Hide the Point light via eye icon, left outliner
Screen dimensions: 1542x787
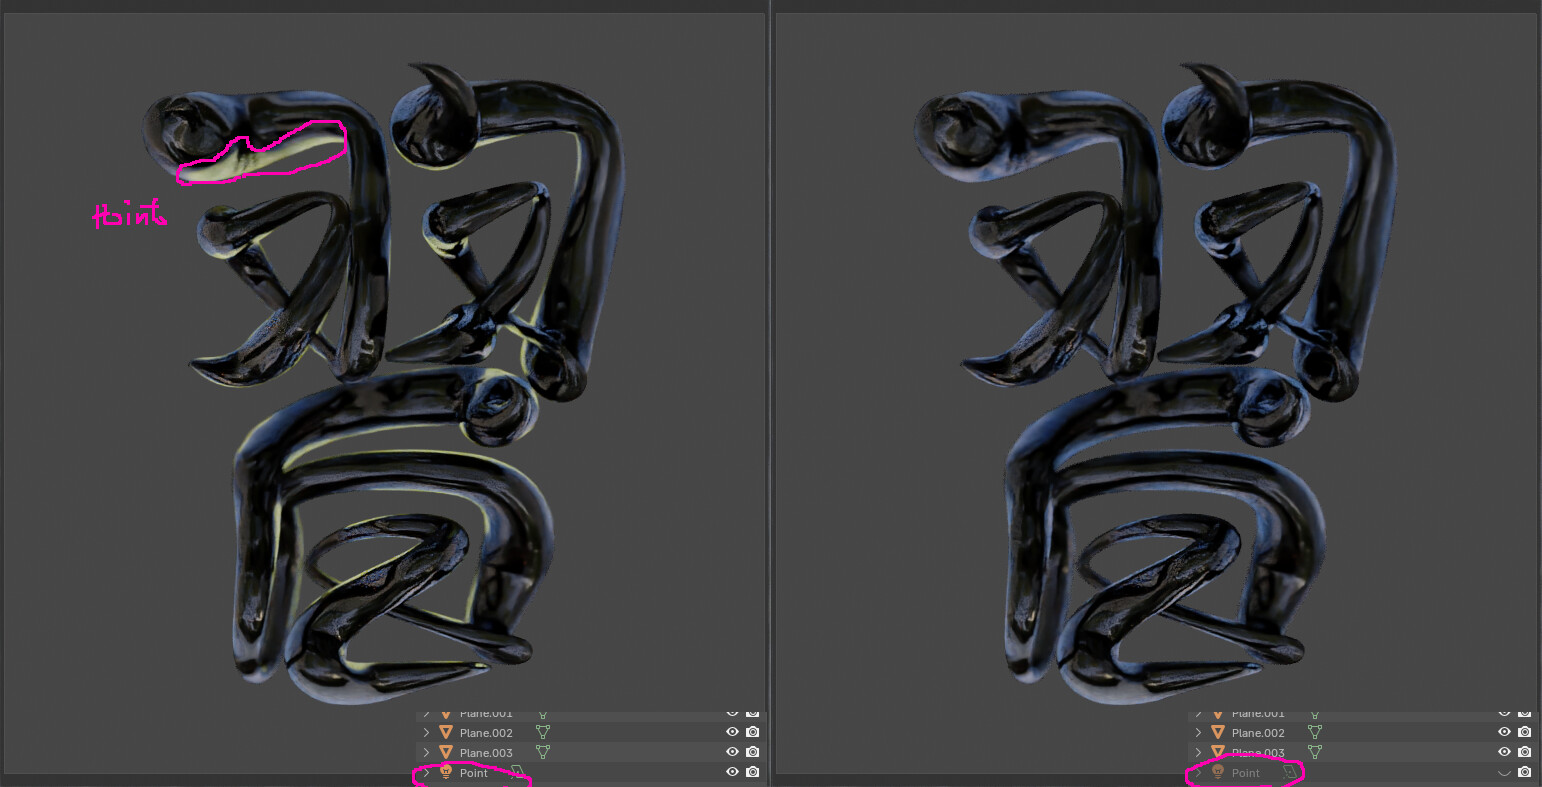pyautogui.click(x=732, y=772)
